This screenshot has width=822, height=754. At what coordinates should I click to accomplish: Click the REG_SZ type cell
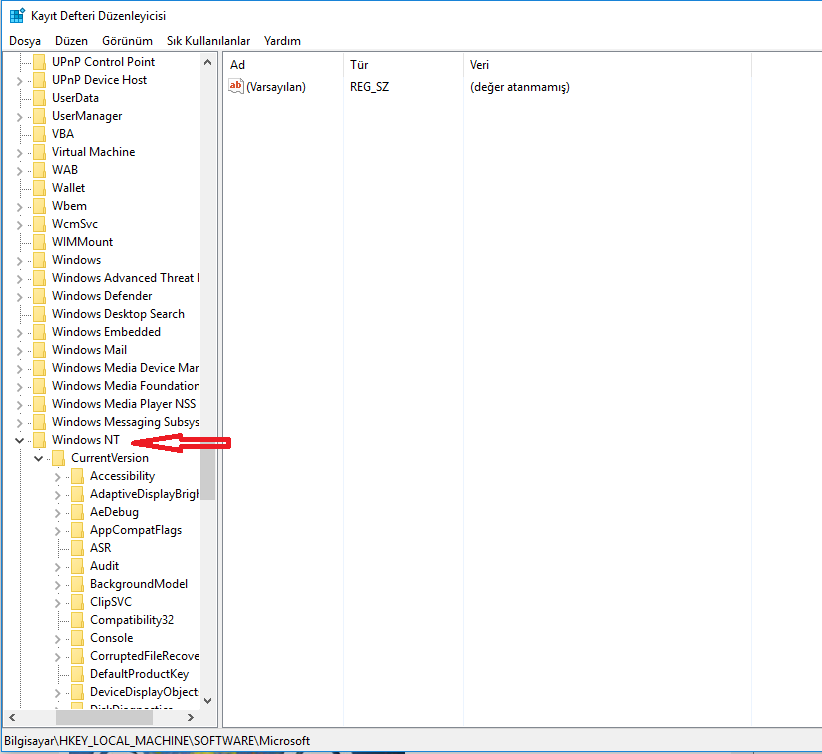370,87
